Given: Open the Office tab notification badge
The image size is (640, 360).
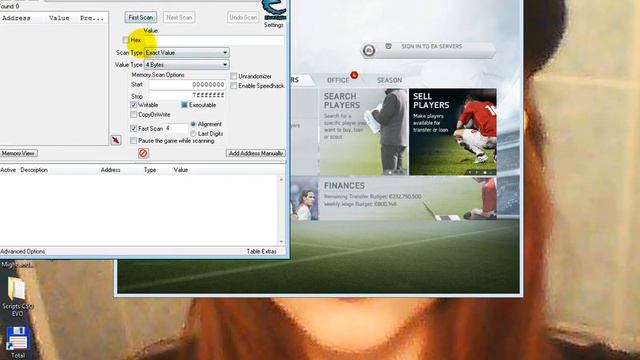Looking at the screenshot, I should pyautogui.click(x=354, y=75).
